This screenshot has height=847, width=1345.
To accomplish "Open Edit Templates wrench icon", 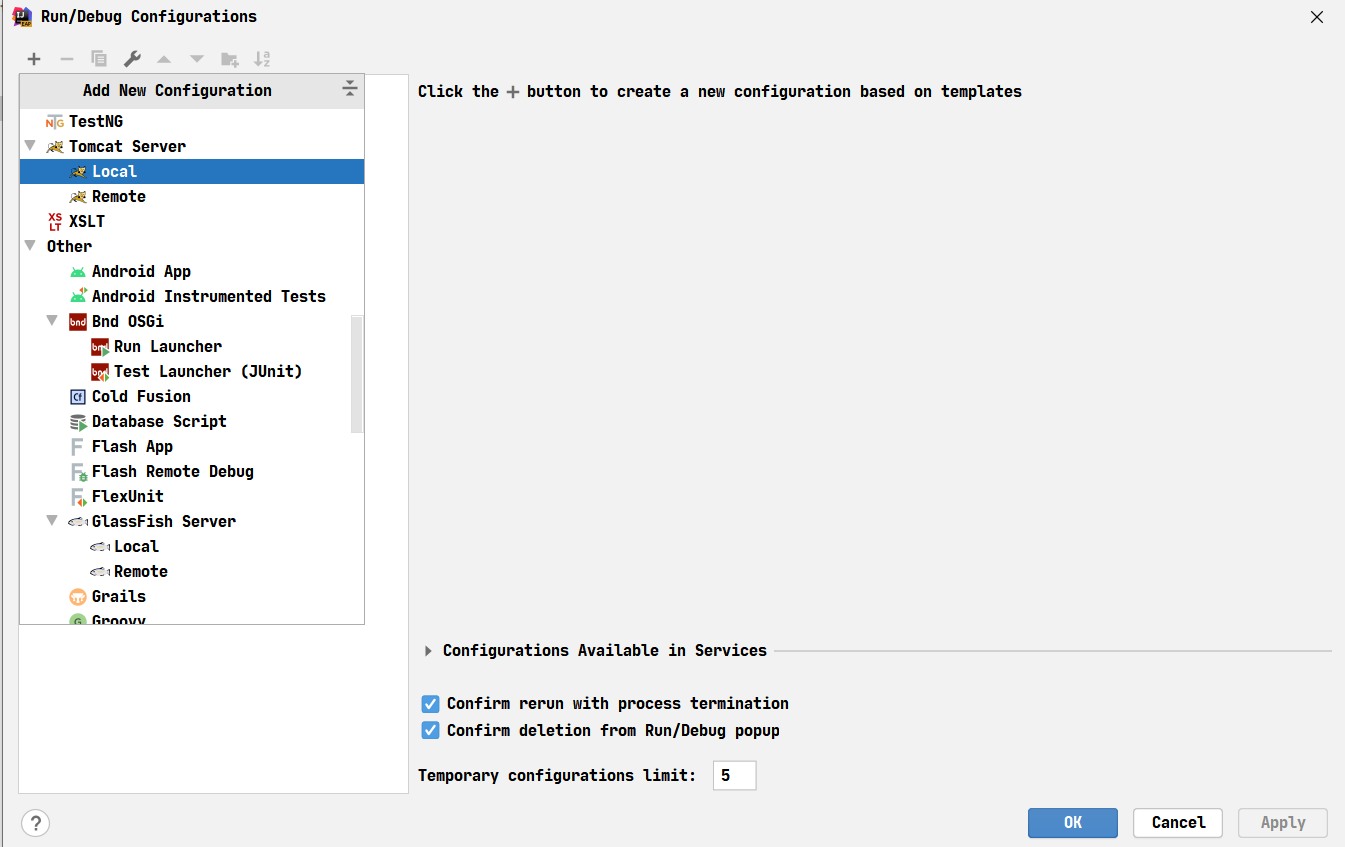I will click(132, 59).
